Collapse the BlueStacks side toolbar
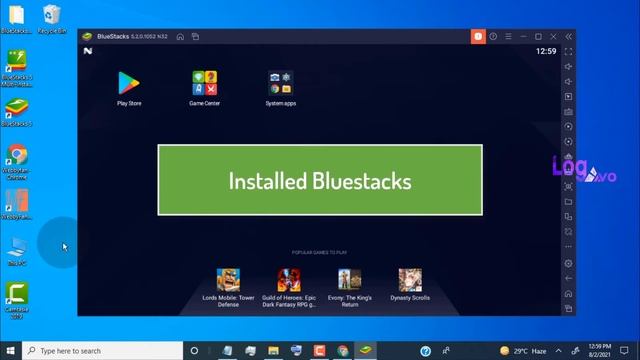Screen dimensions: 640x360 [569, 36]
